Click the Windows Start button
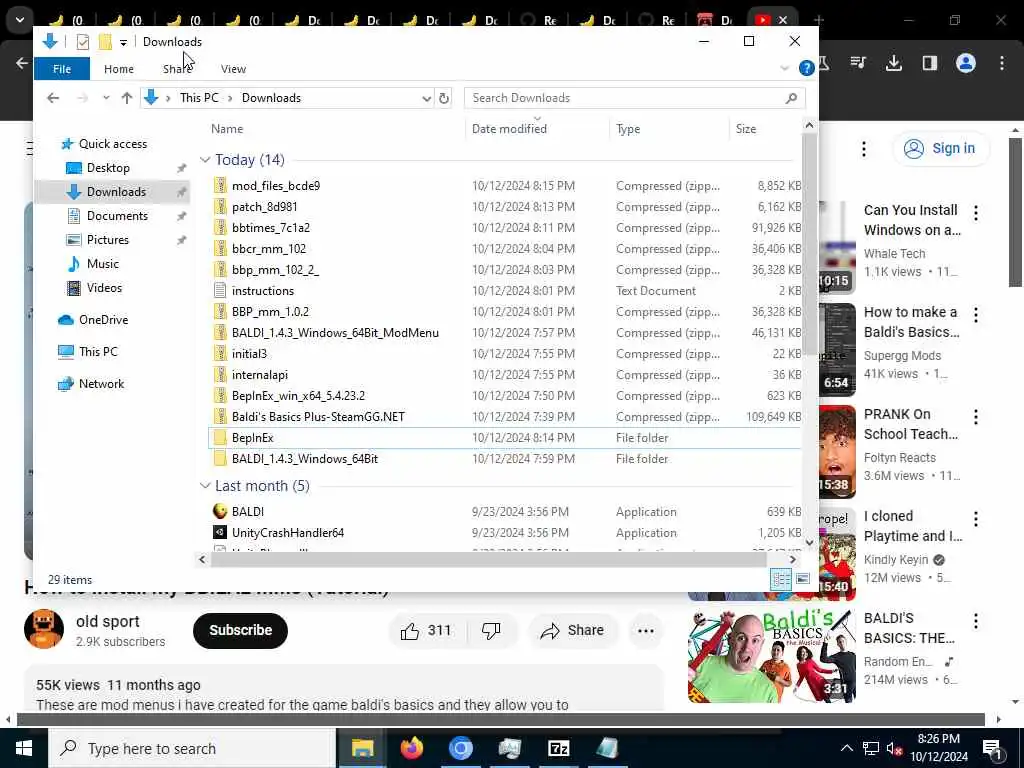The height and width of the screenshot is (768, 1024). [24, 748]
